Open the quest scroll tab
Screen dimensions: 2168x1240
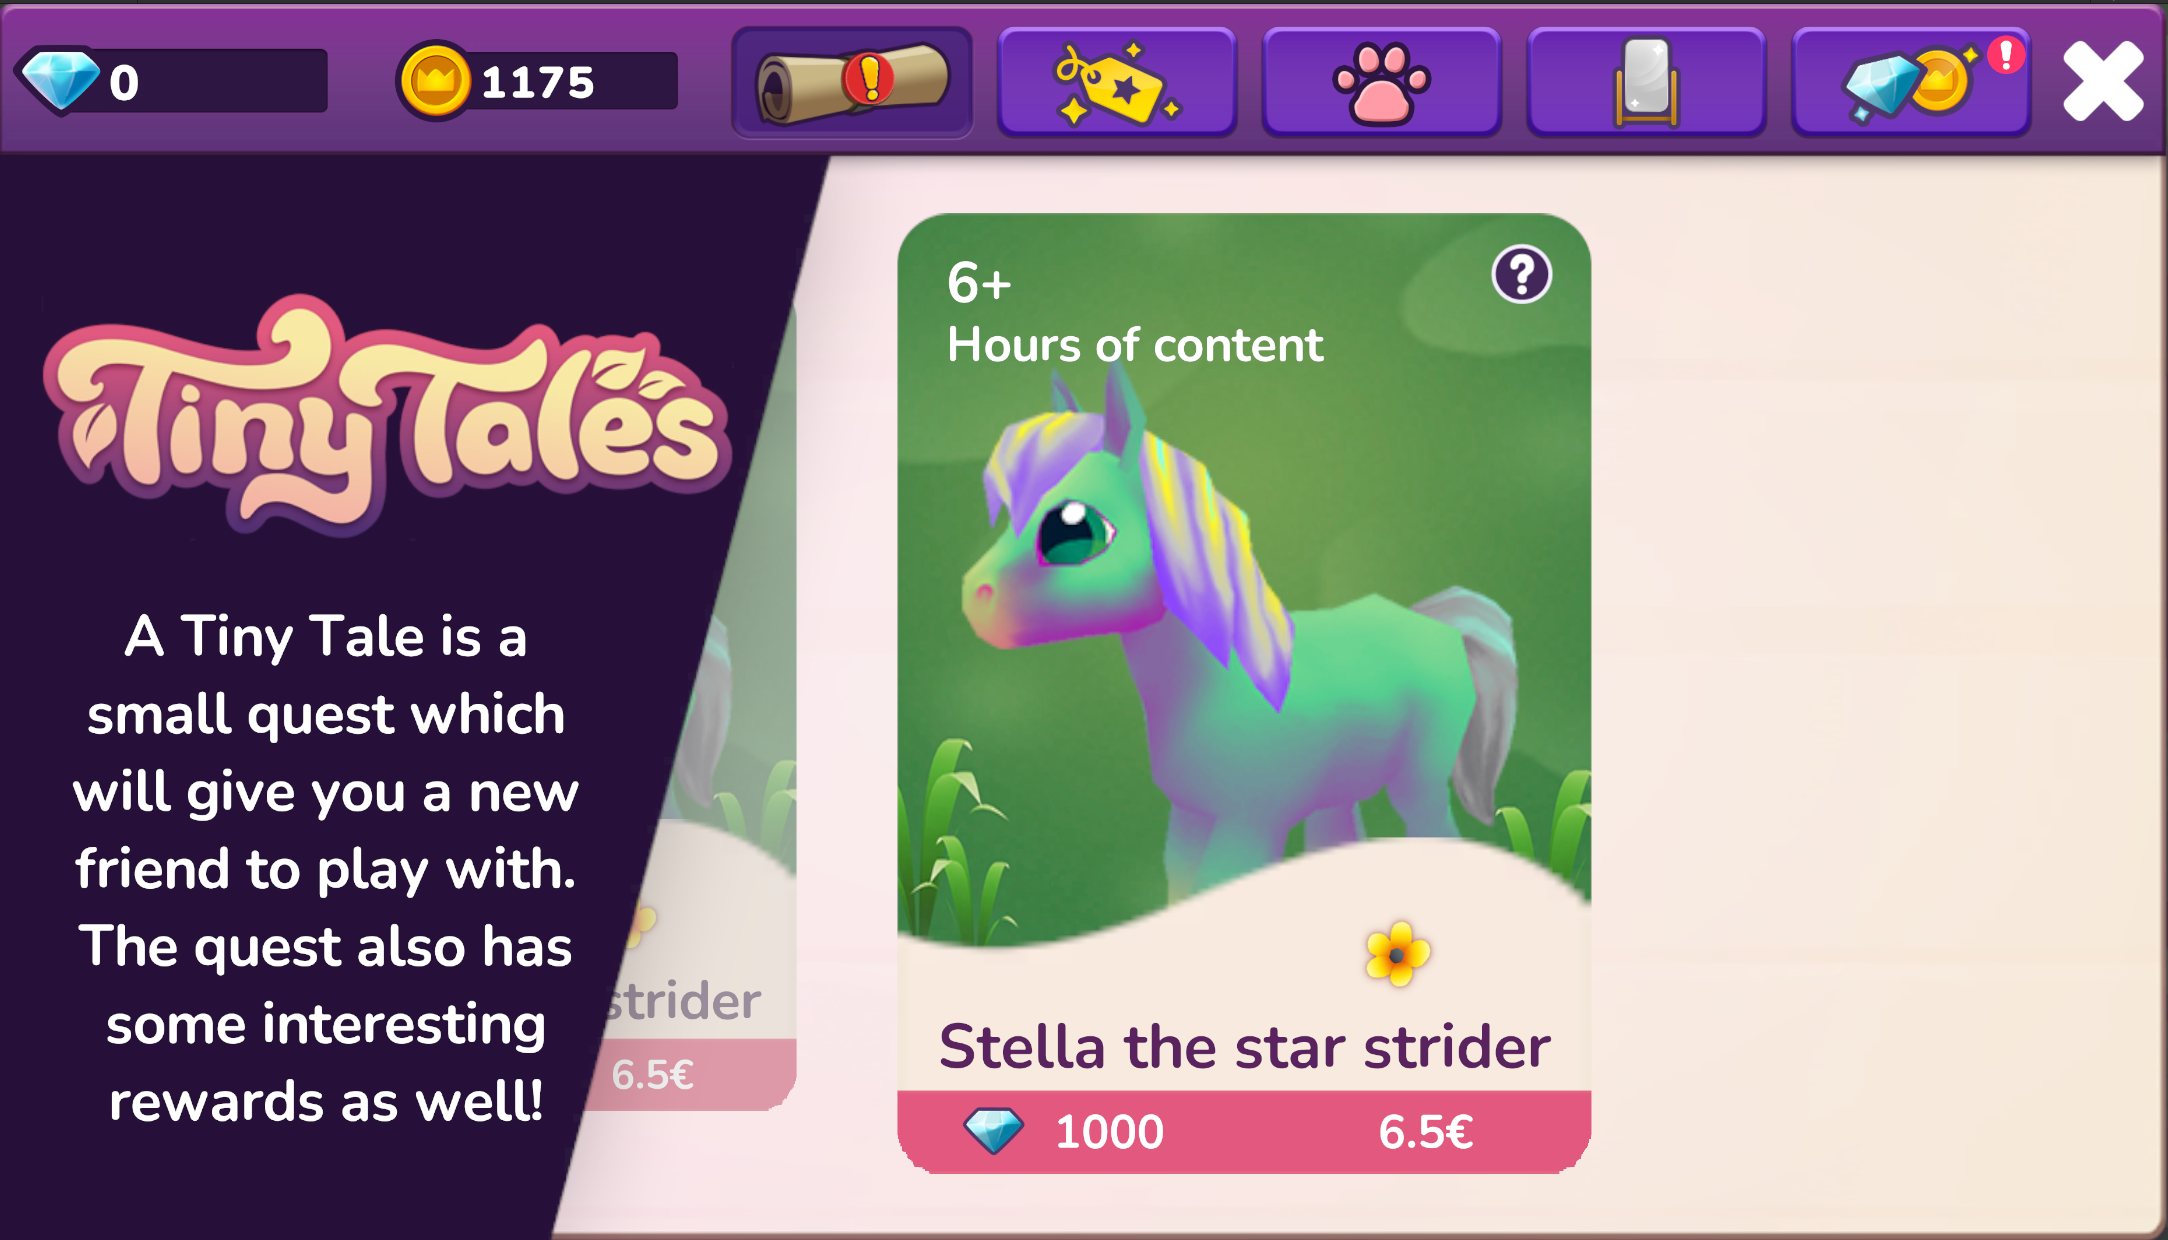point(852,83)
